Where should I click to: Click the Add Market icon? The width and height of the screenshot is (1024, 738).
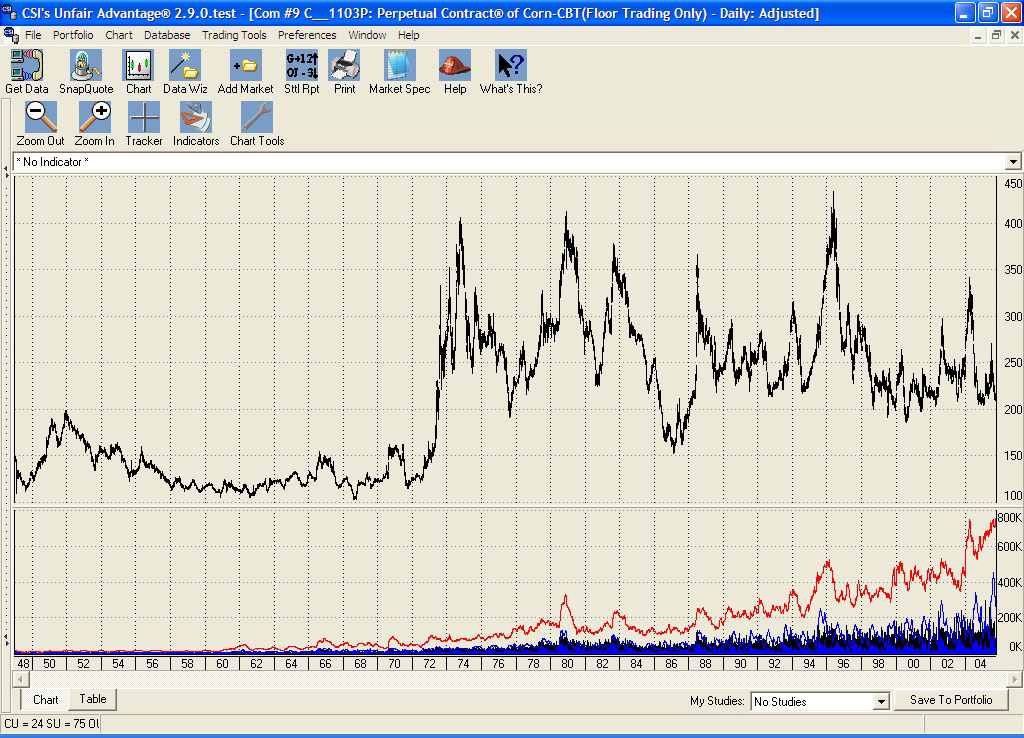tap(246, 72)
